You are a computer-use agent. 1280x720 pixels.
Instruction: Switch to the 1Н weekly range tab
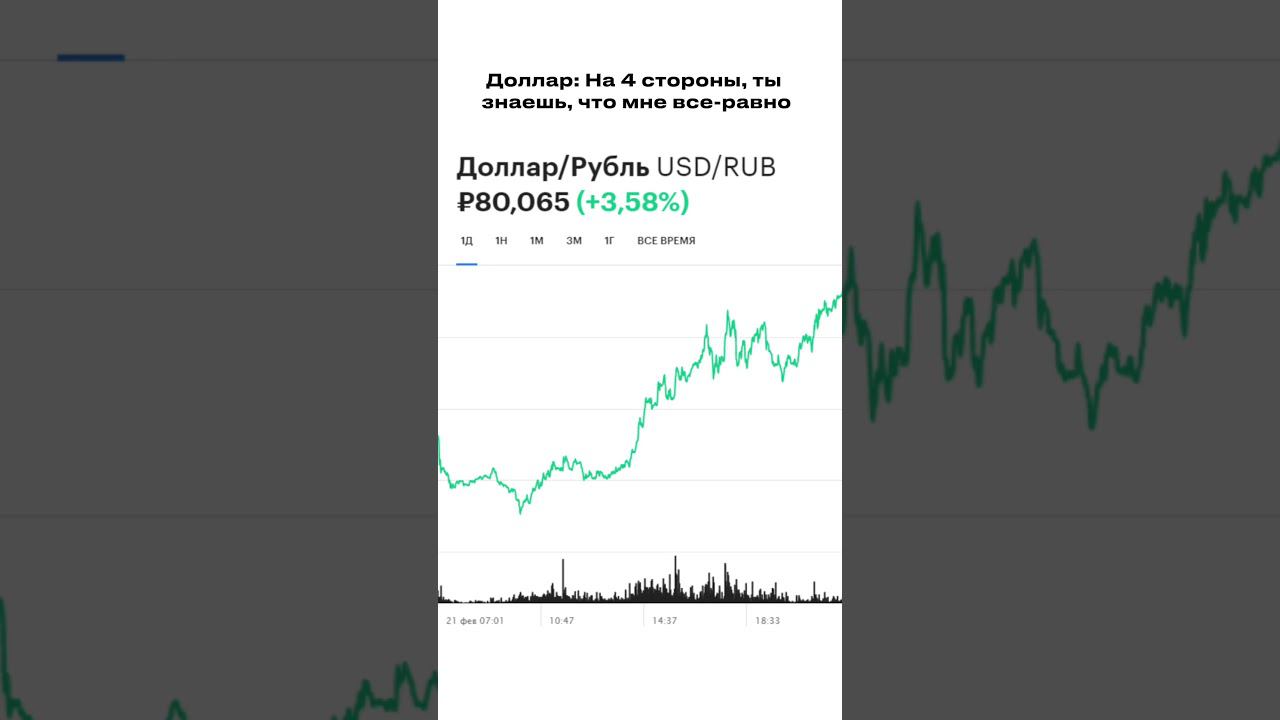[x=501, y=241]
